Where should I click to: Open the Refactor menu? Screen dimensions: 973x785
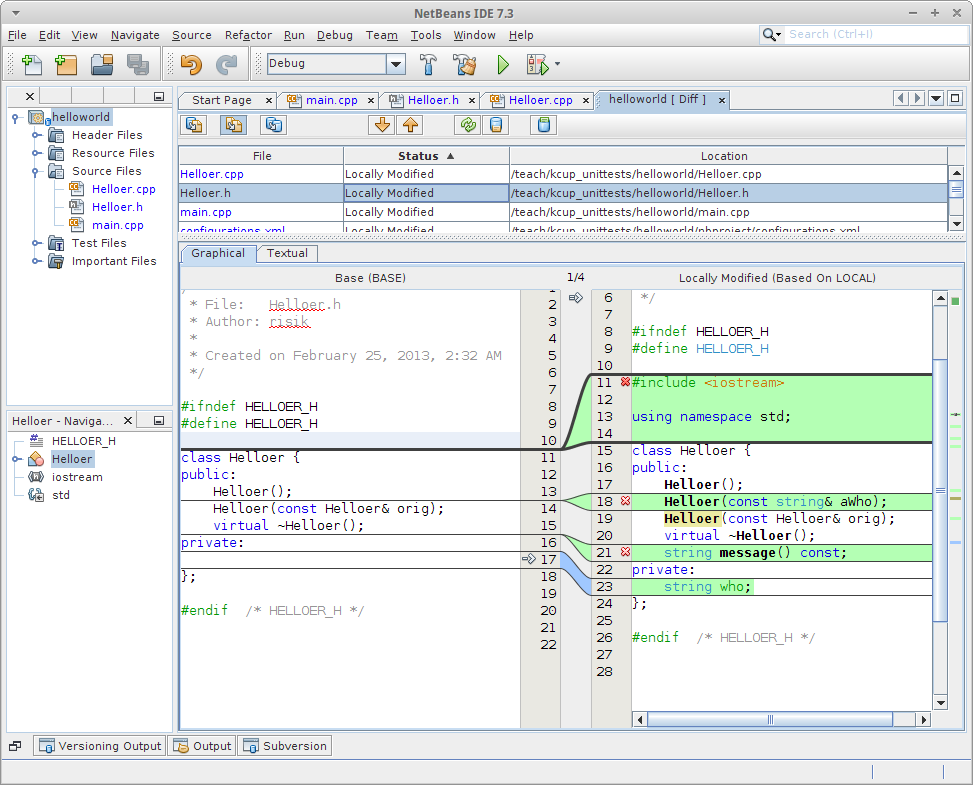pos(248,35)
